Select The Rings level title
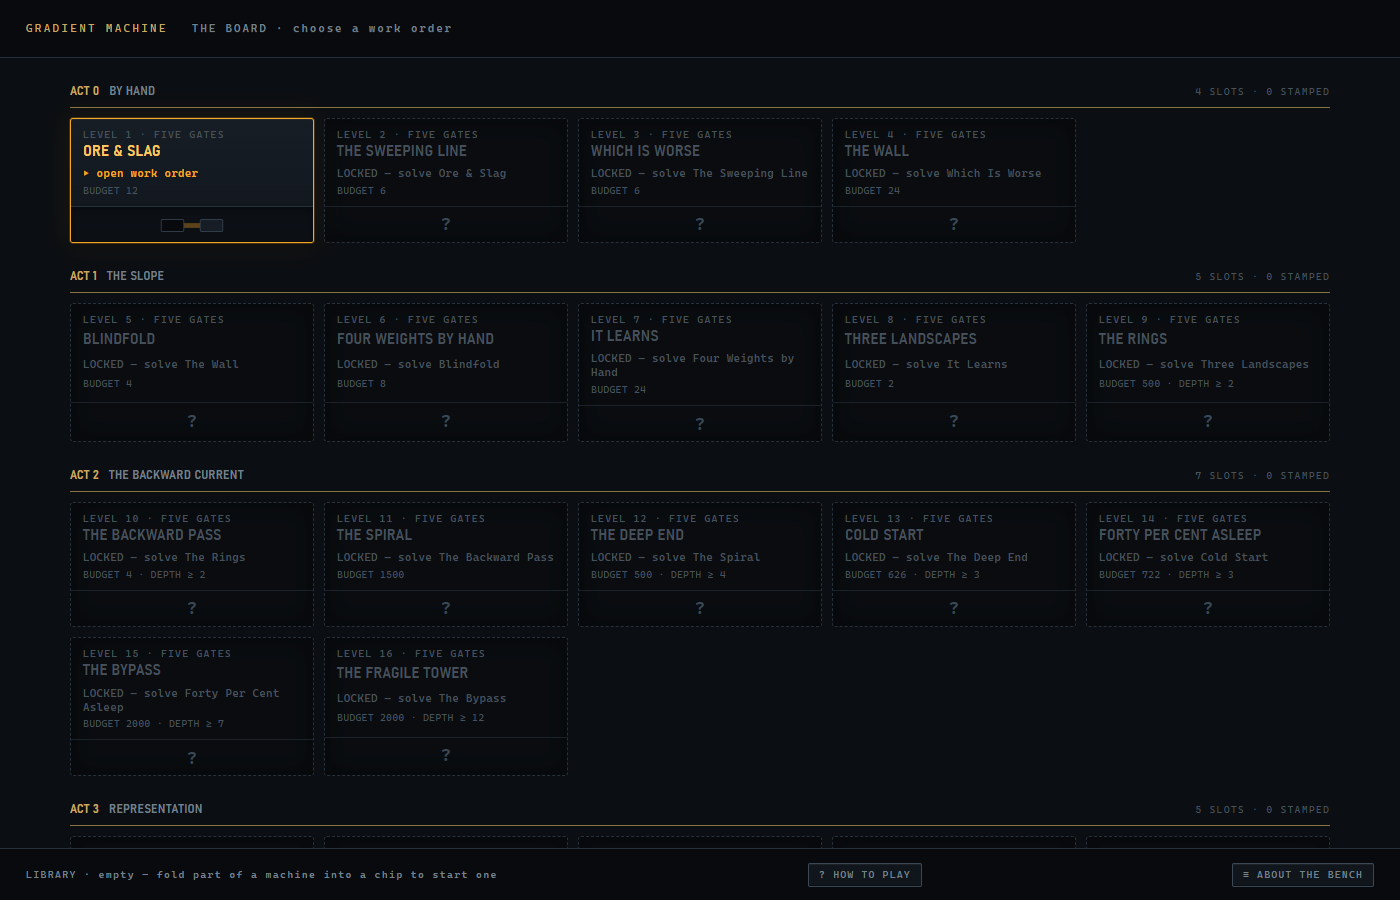The image size is (1400, 900). (x=1133, y=339)
